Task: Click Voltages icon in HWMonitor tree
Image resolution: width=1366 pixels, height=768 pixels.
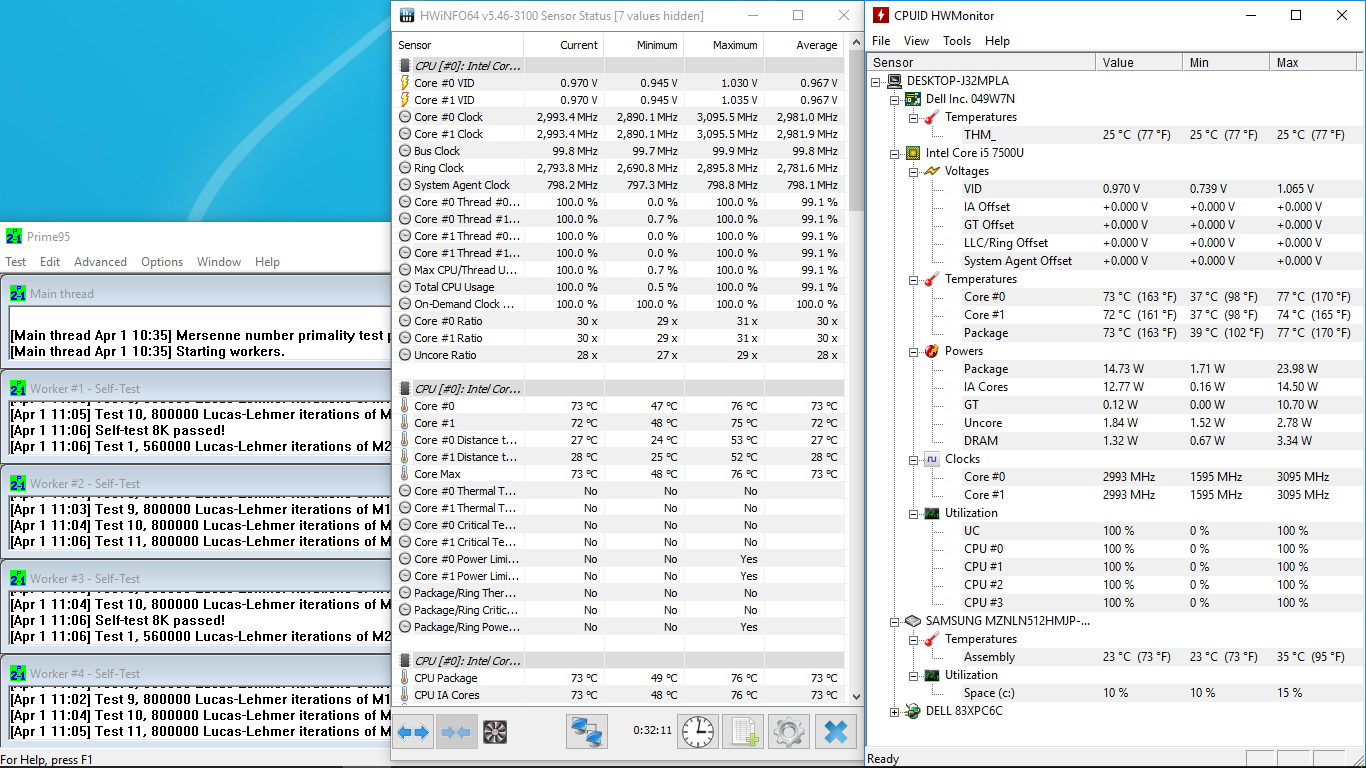Action: [x=931, y=171]
